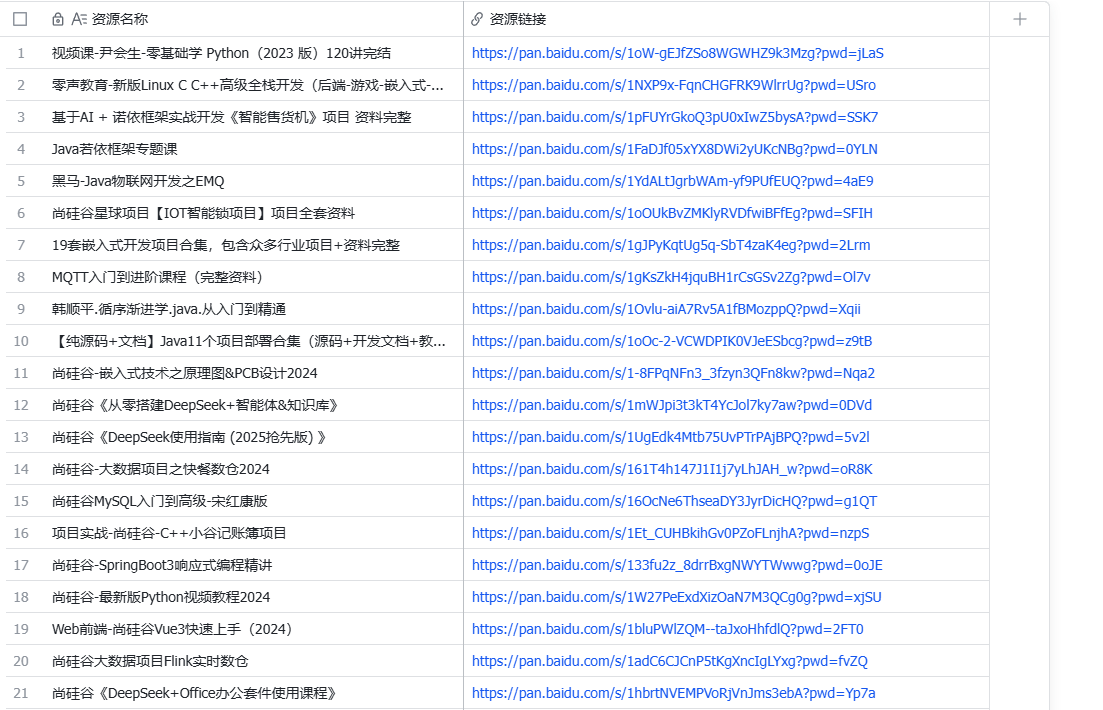Open link ending with pwd=xjSU
Viewport: 1103px width, 710px height.
coord(677,597)
